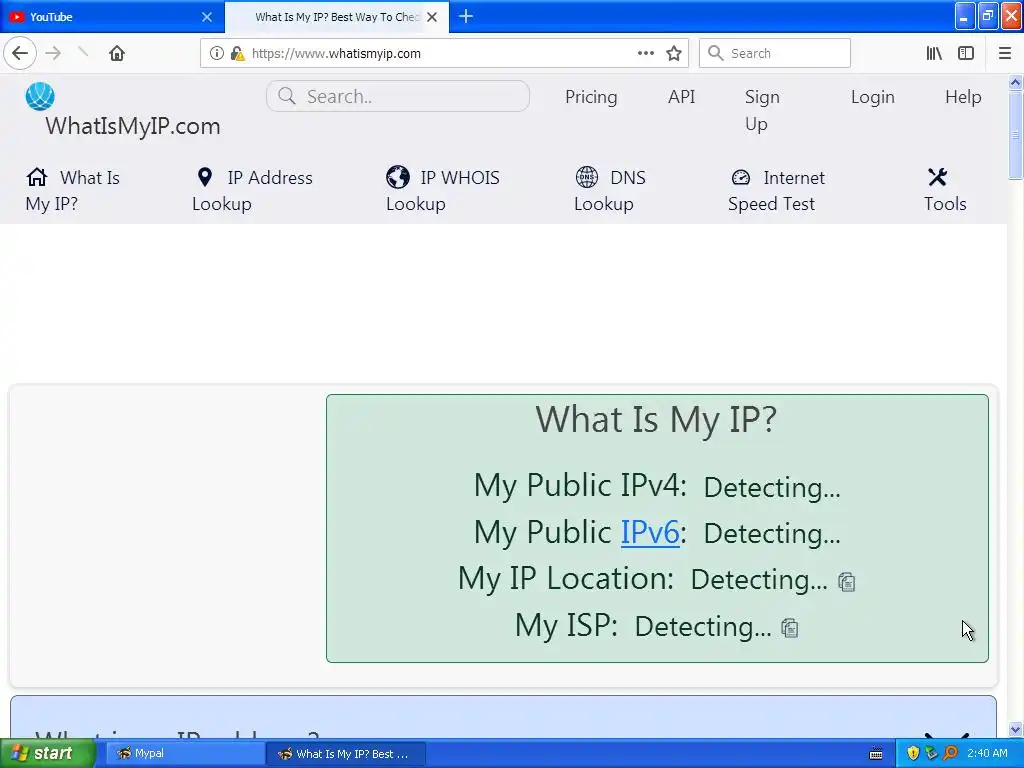This screenshot has width=1024, height=768.
Task: Open the browser hamburger menu
Action: tap(1005, 53)
